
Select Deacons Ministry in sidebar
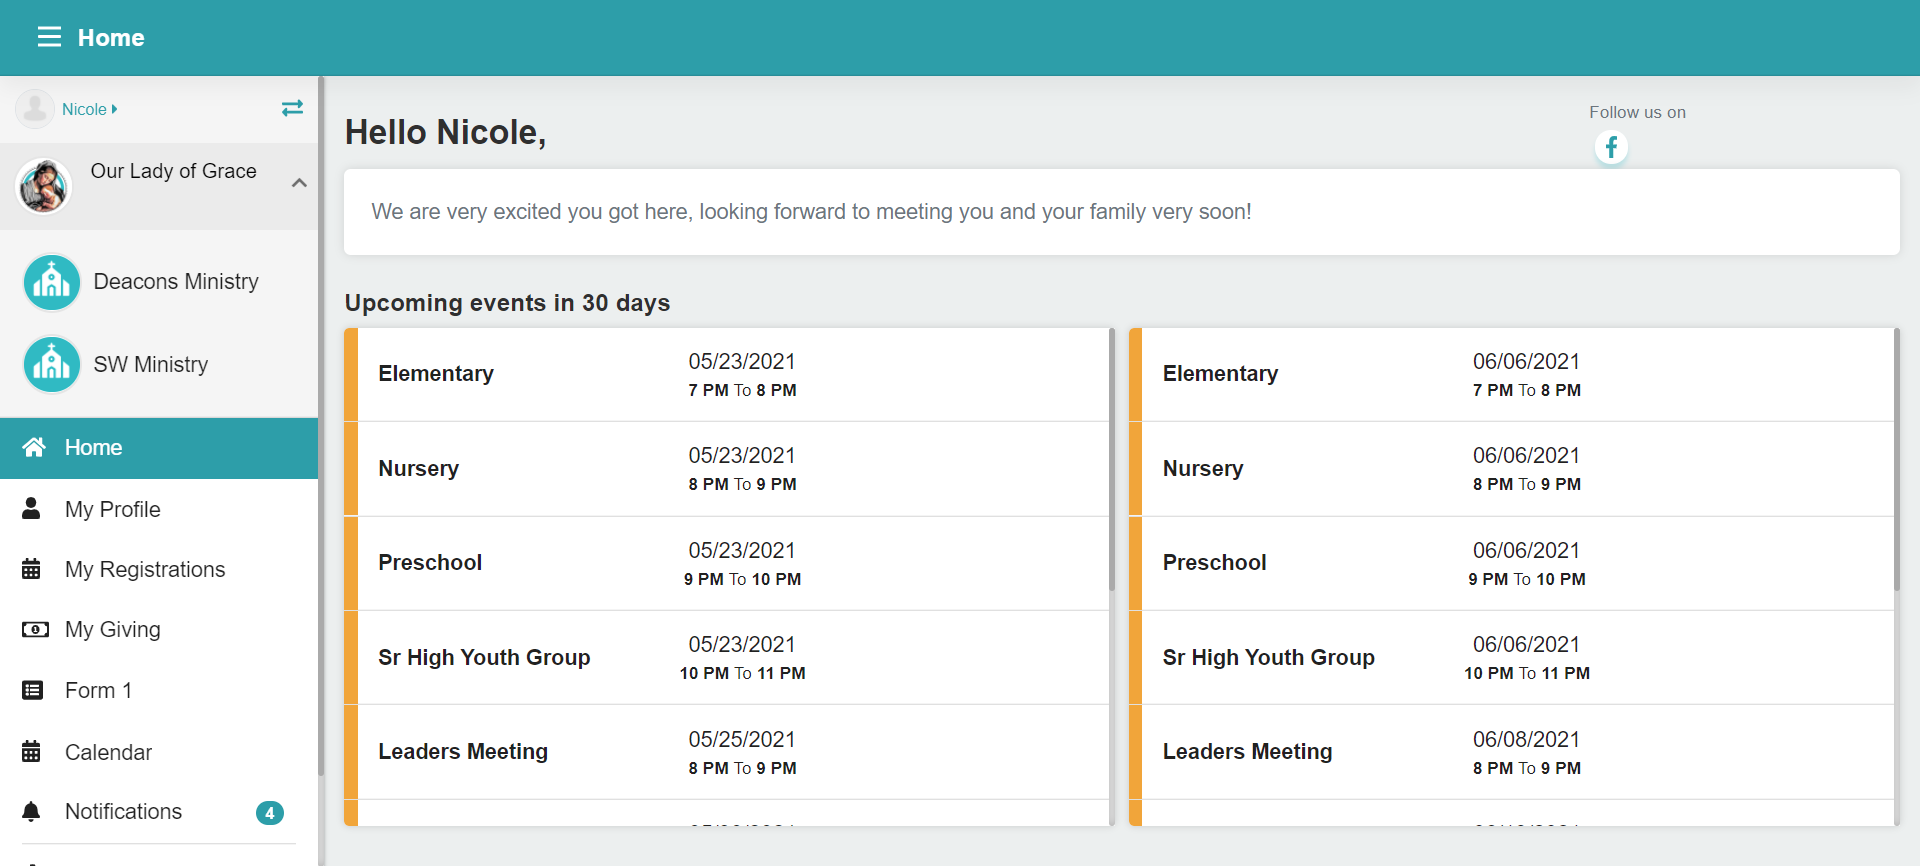click(159, 282)
